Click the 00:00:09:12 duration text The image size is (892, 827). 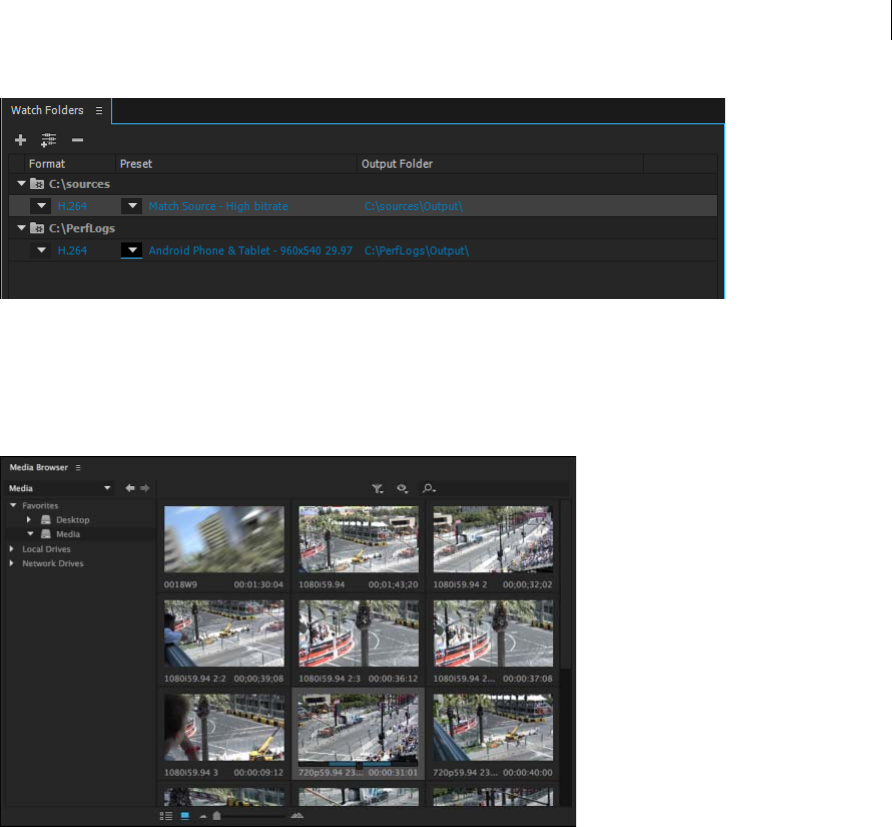[x=258, y=772]
